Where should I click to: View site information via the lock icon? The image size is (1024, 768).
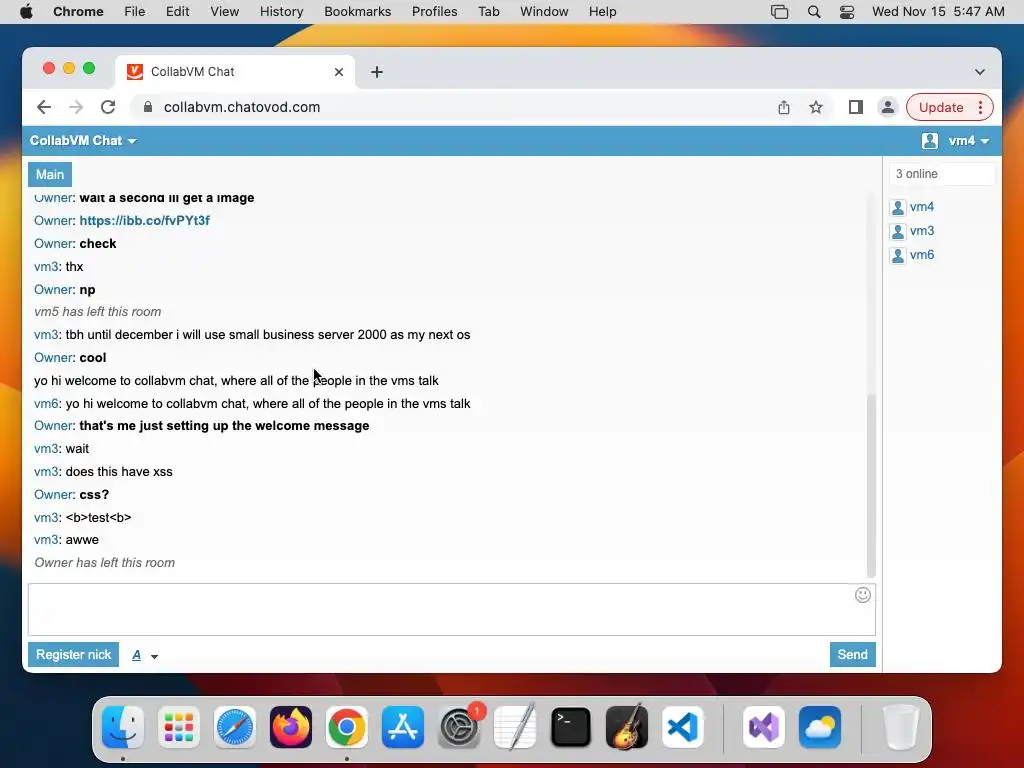[148, 107]
